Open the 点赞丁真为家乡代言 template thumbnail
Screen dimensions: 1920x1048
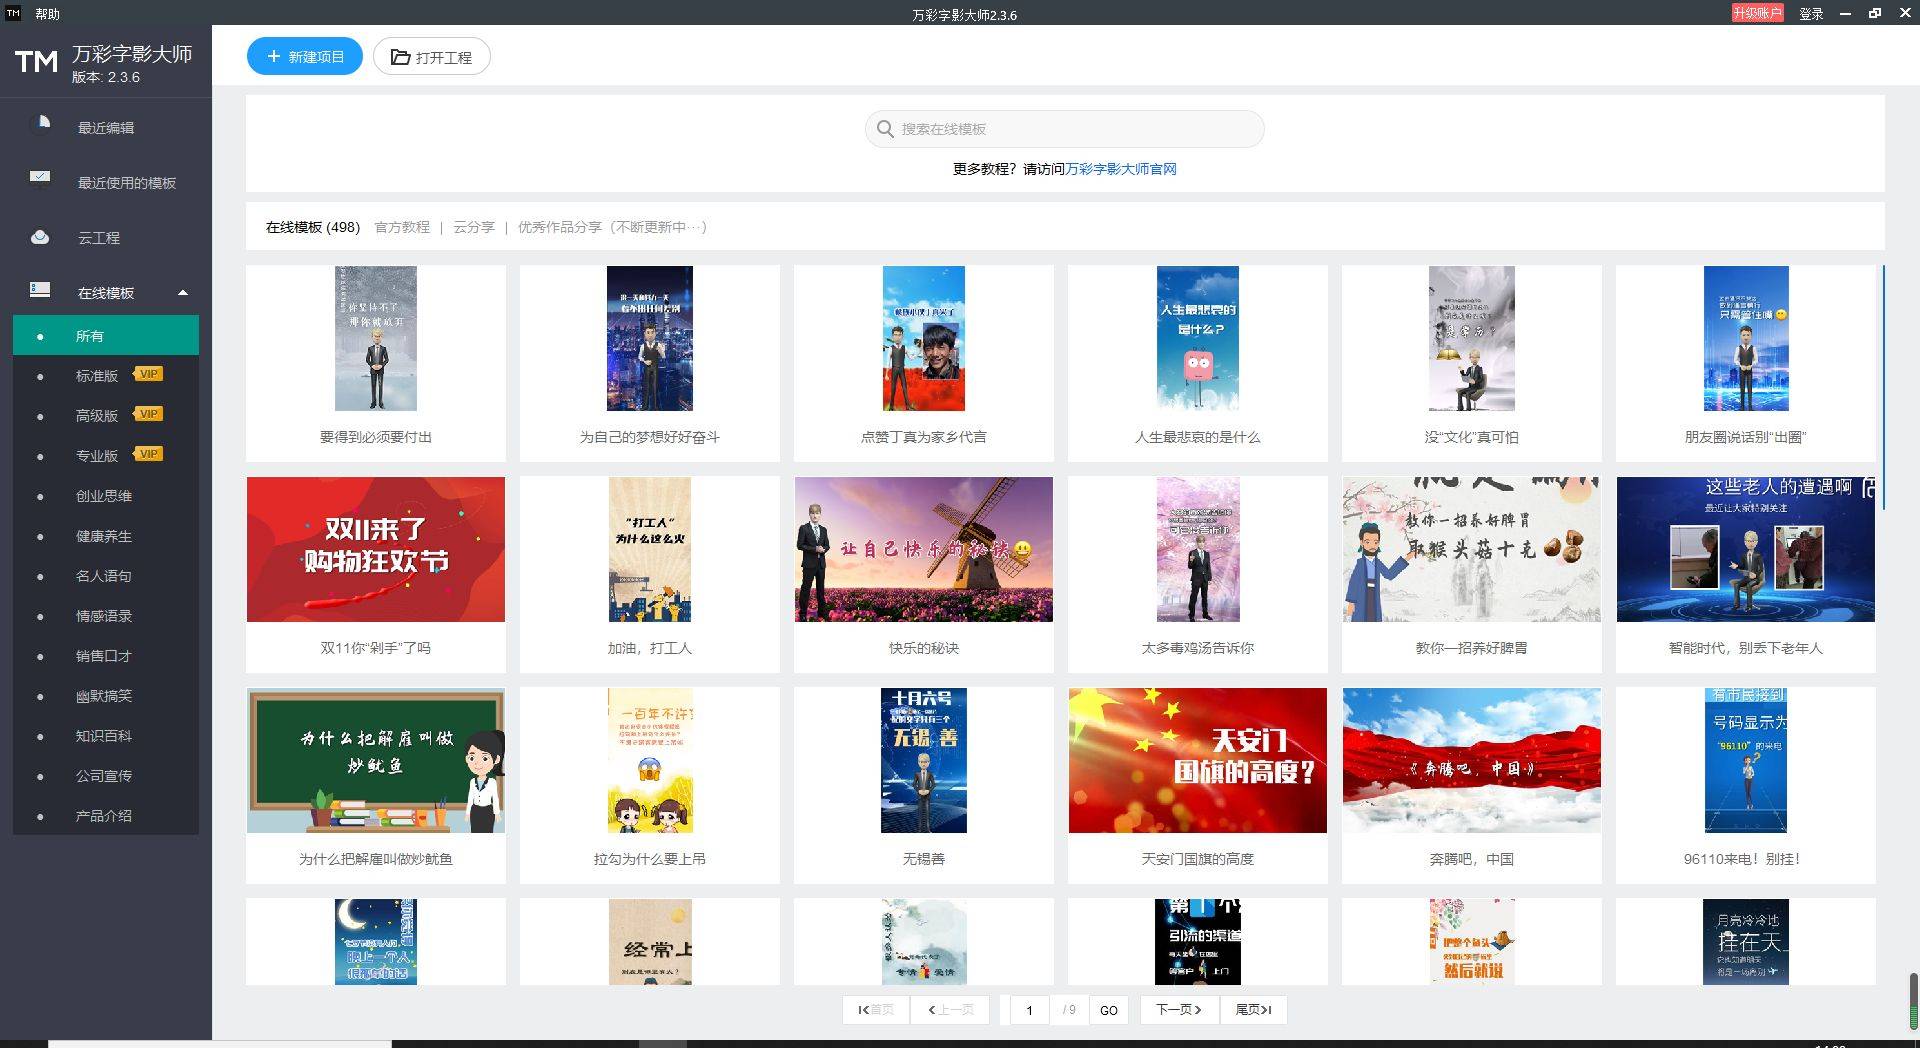click(x=924, y=338)
